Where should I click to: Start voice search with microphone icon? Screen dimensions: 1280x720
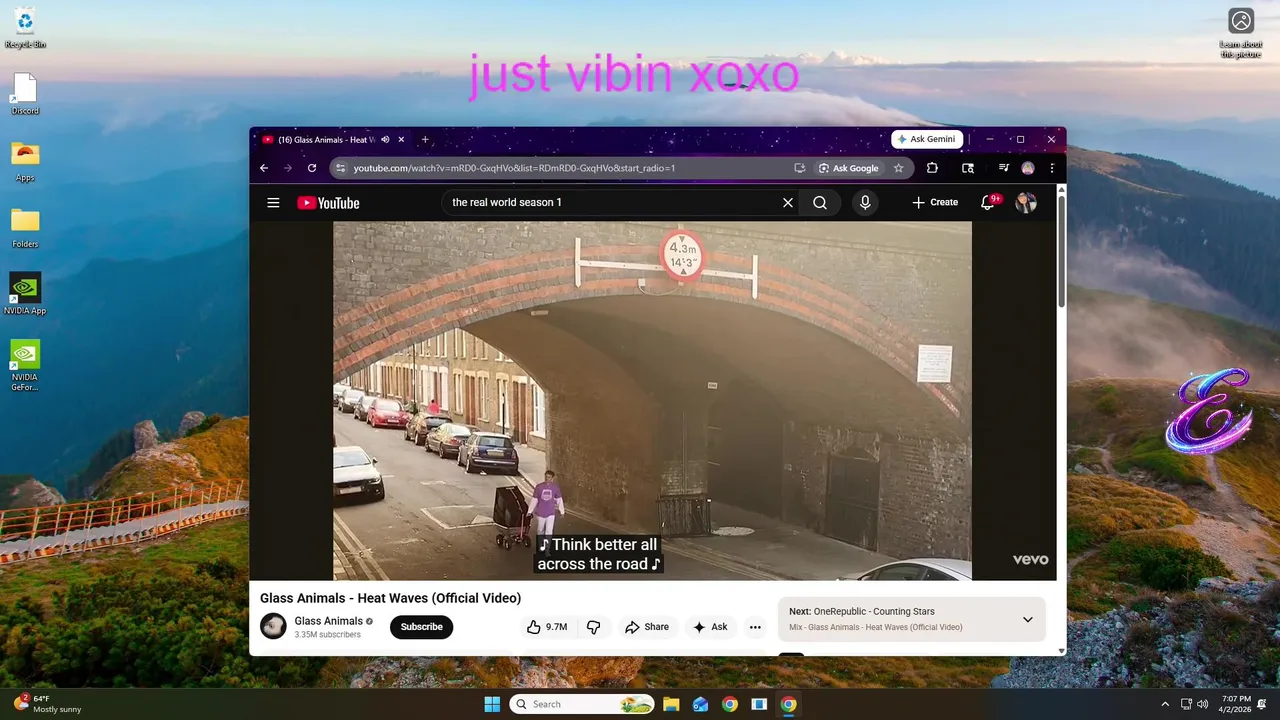tap(865, 203)
